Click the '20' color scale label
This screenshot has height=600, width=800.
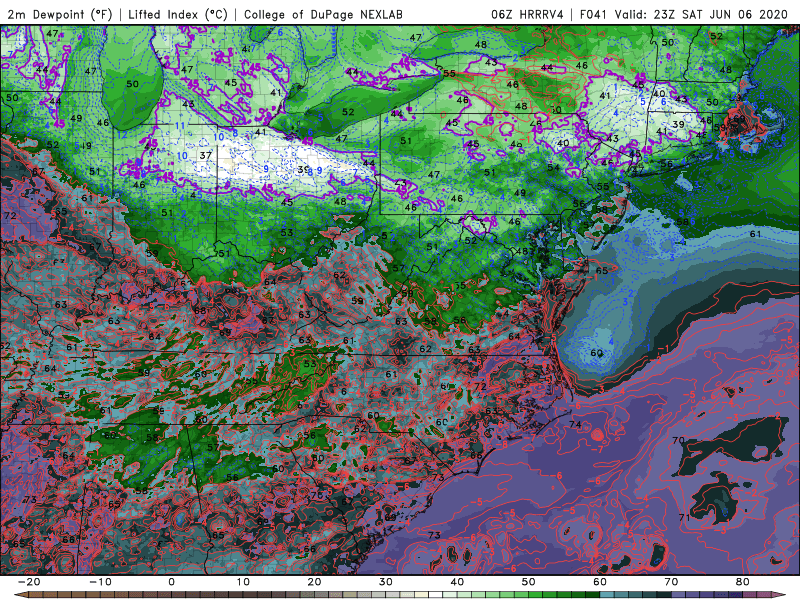tap(314, 582)
